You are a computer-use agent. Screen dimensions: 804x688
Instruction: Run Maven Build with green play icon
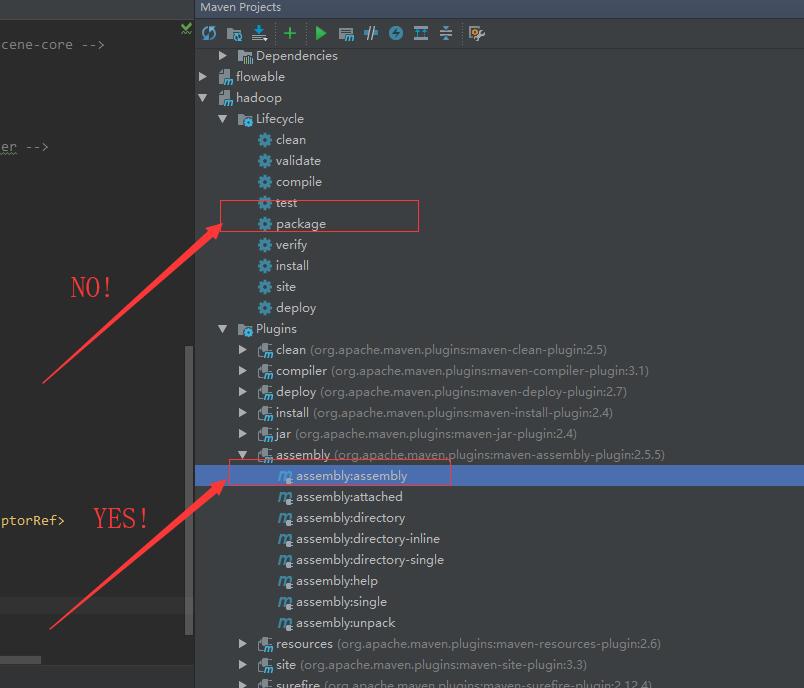tap(321, 33)
